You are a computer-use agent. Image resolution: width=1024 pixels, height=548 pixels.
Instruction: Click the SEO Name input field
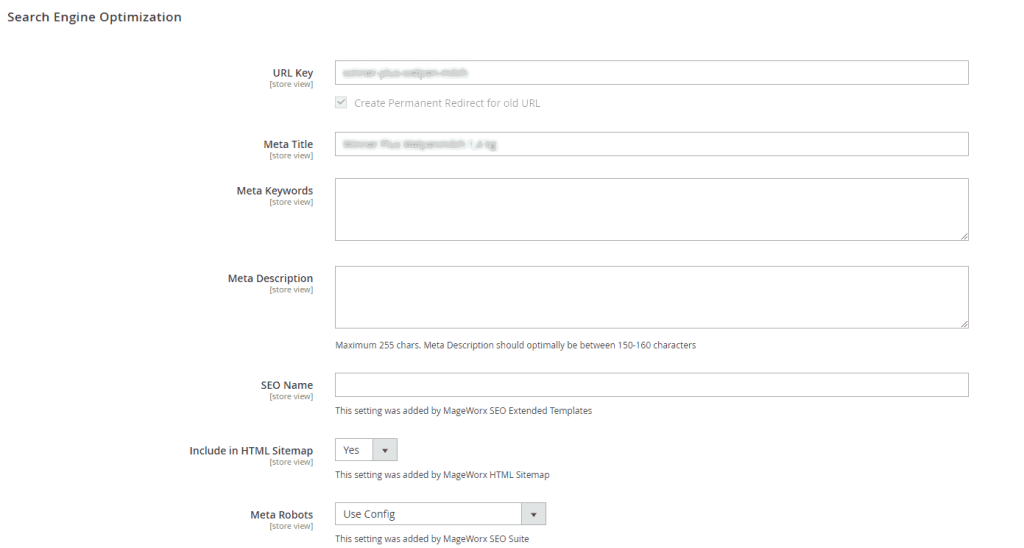coord(651,385)
